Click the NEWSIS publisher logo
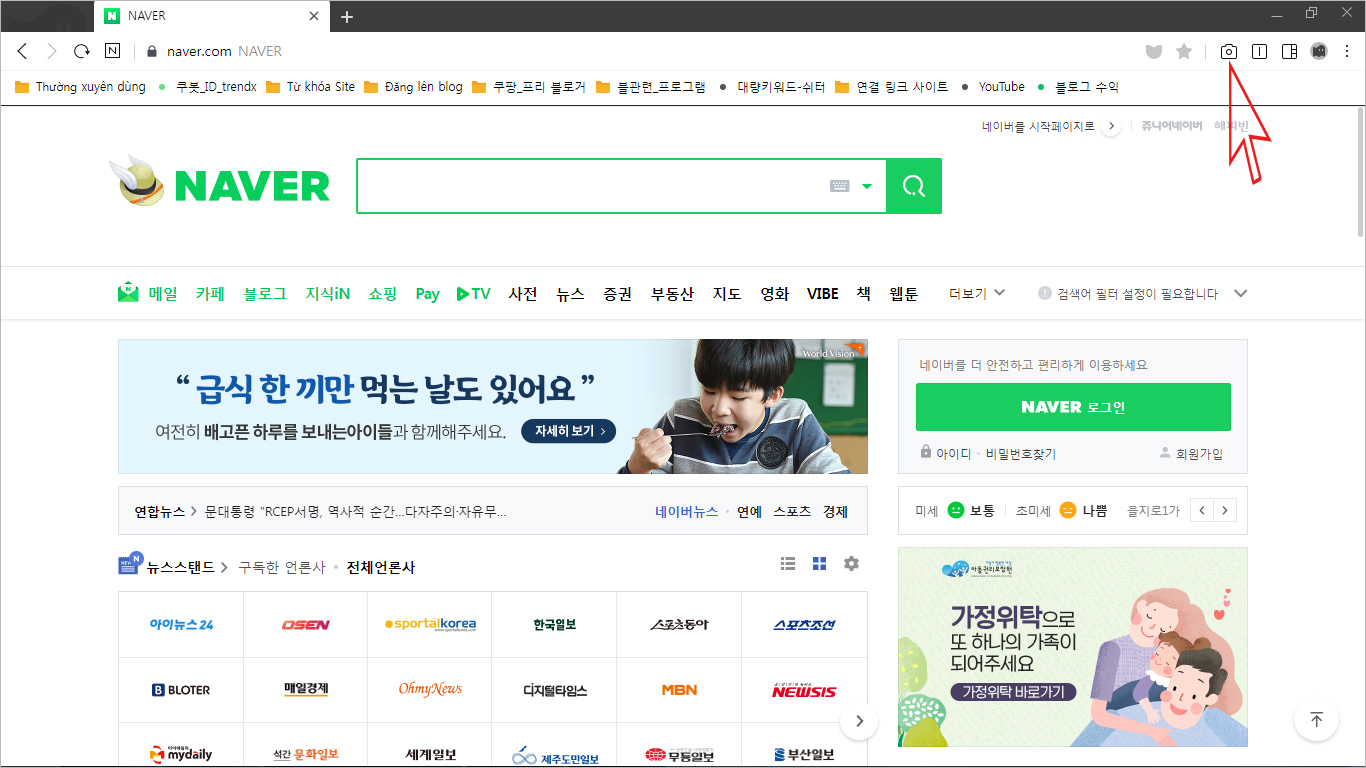The image size is (1366, 768). click(804, 690)
